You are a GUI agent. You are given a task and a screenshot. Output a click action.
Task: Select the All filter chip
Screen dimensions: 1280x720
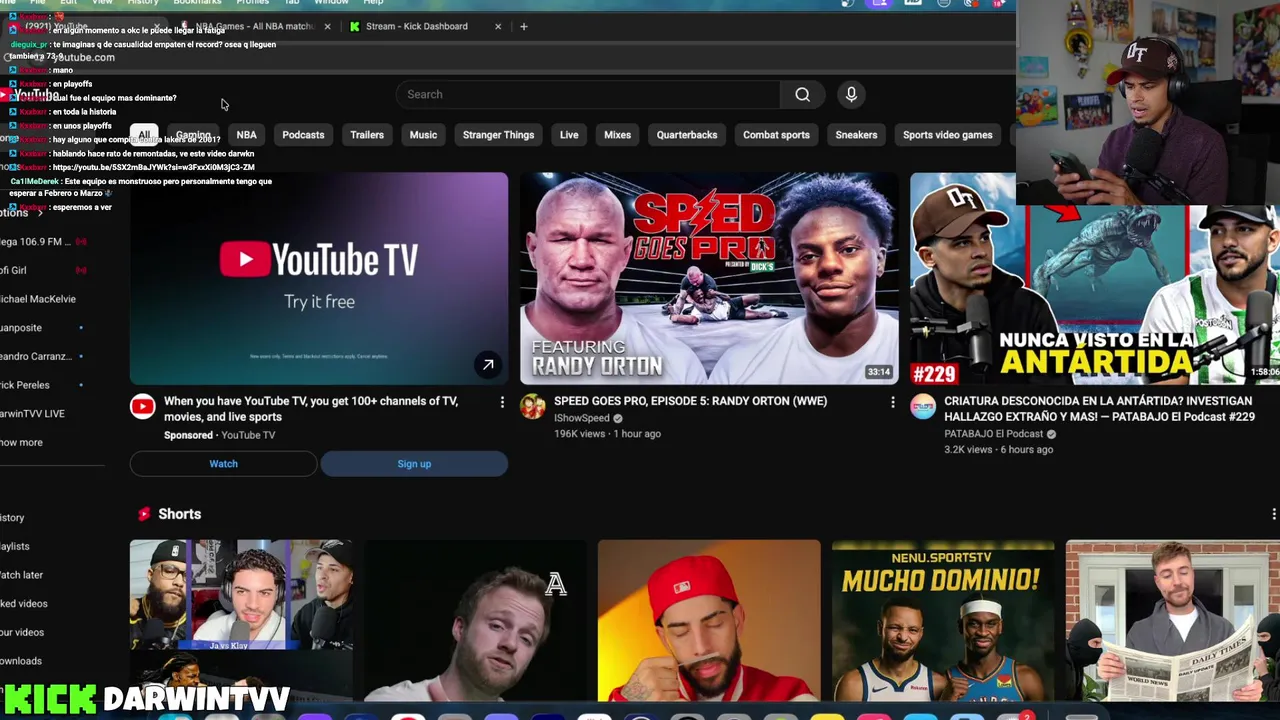pos(144,135)
